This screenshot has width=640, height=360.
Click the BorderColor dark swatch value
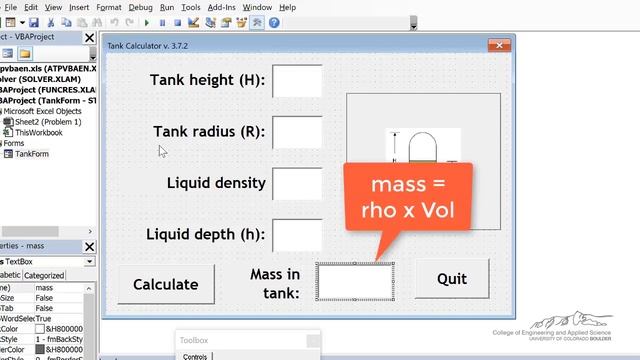click(59, 350)
